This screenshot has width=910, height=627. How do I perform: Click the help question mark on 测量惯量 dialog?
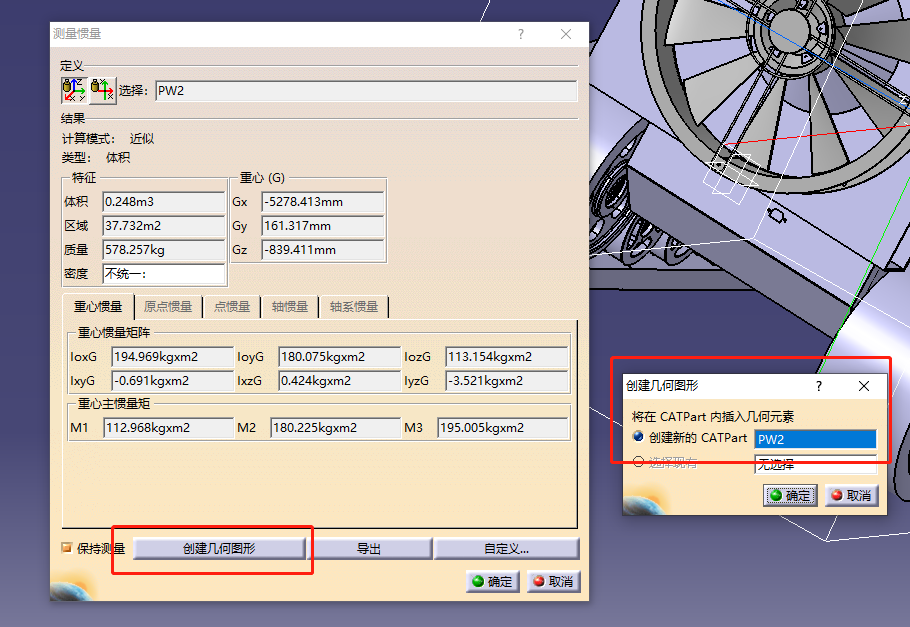click(520, 33)
